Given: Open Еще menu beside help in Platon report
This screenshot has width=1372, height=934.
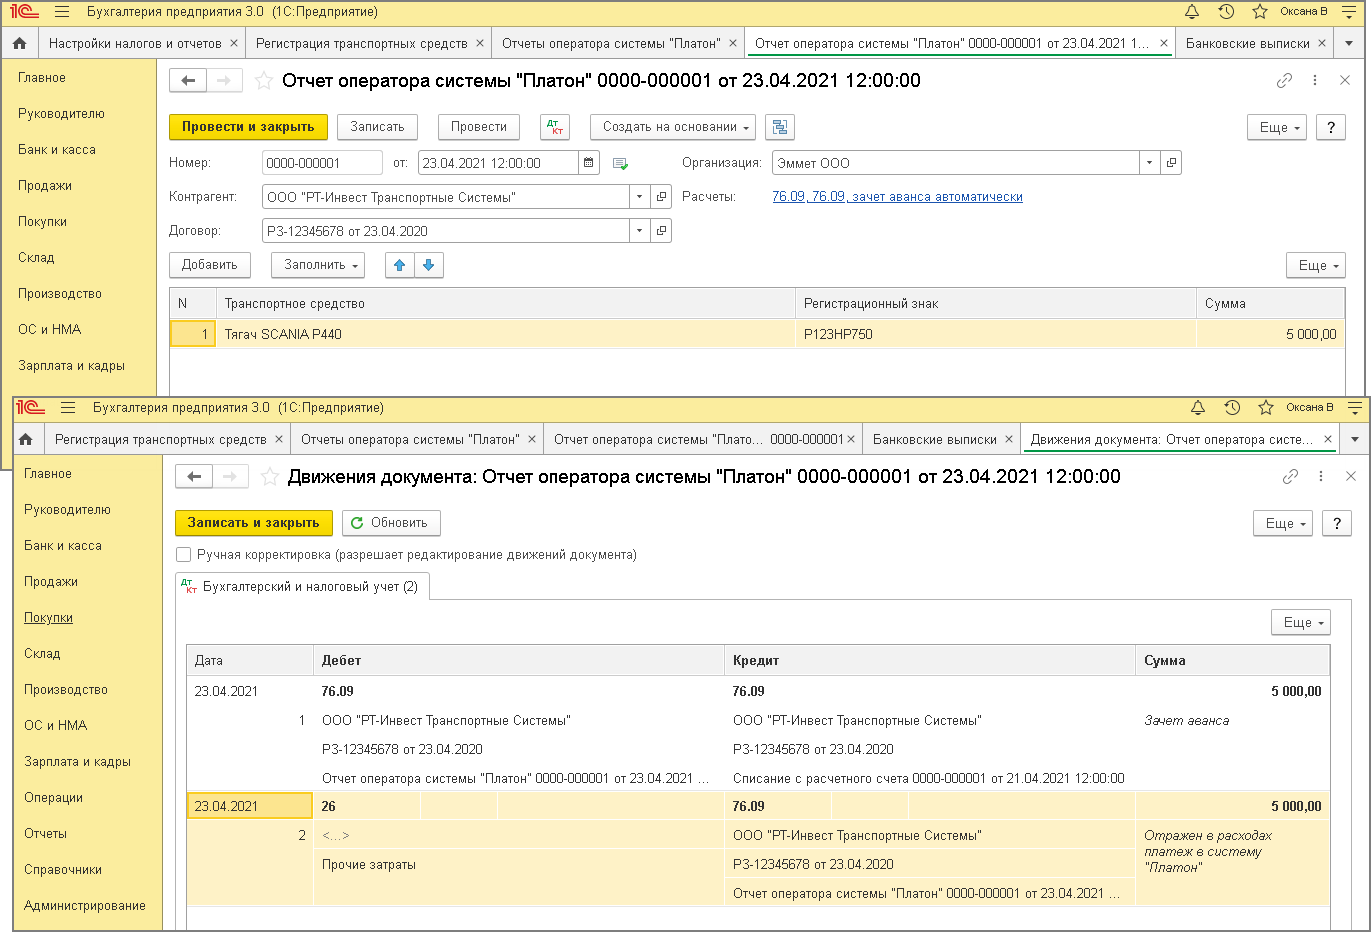Looking at the screenshot, I should pos(1277,127).
